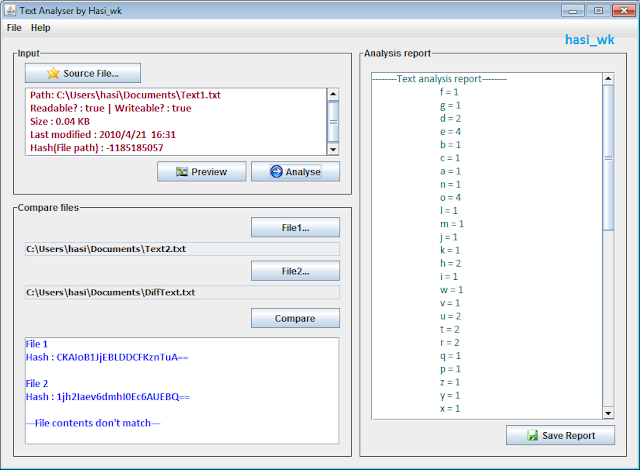This screenshot has height=470, width=640.
Task: Open the Help menu
Action: (x=40, y=28)
